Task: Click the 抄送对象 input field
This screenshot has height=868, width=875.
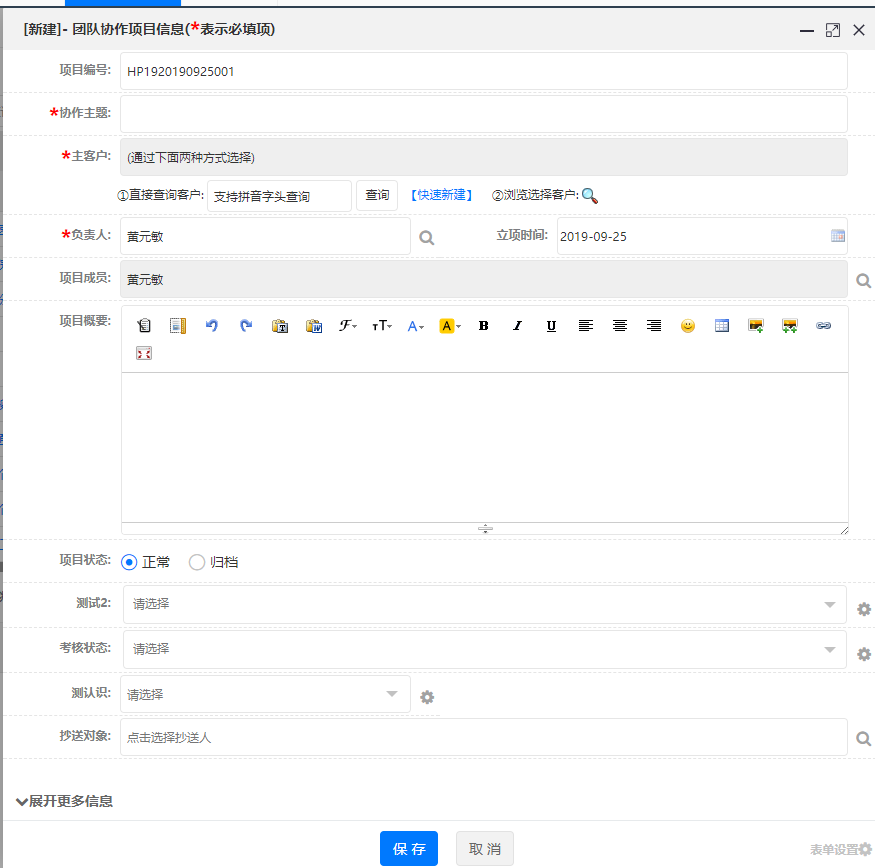Action: 484,737
